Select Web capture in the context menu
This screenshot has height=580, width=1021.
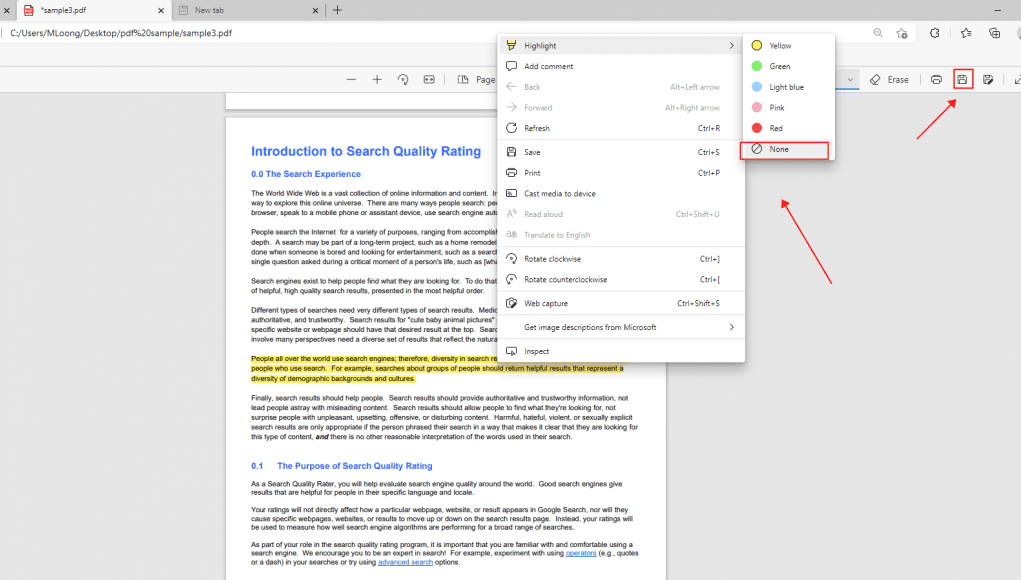pos(621,303)
